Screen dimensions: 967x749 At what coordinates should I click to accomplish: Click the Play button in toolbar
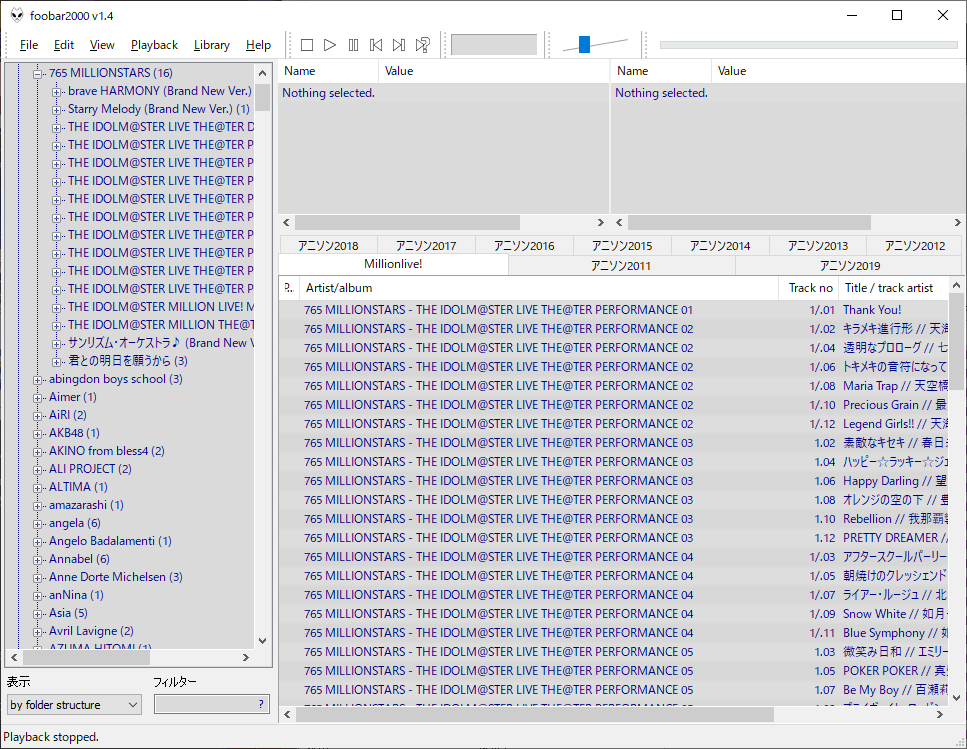coord(330,45)
